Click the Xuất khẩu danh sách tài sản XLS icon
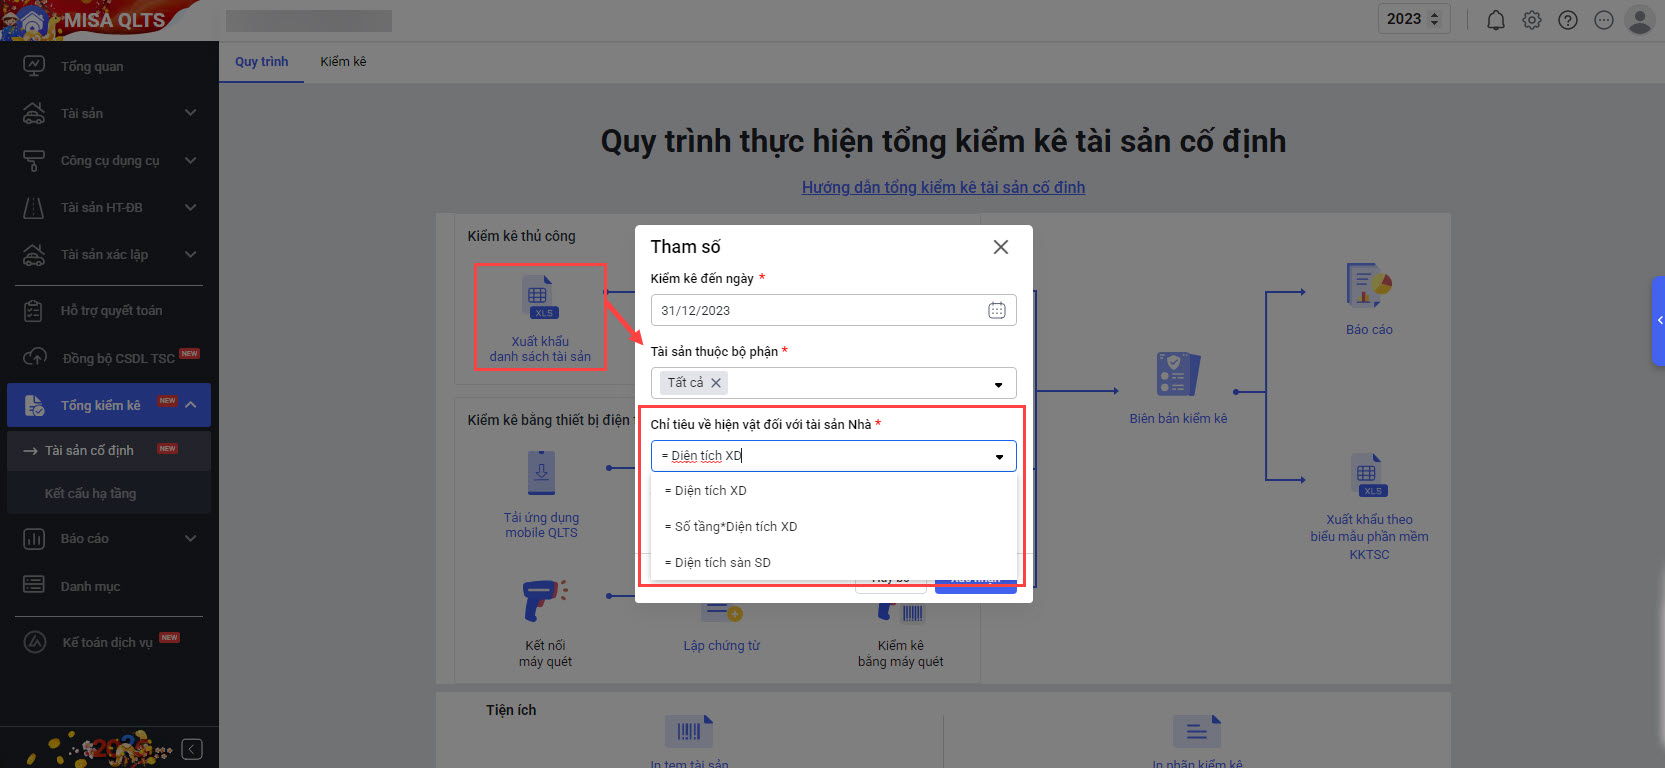Screen dimensions: 1665x768 [x=540, y=297]
